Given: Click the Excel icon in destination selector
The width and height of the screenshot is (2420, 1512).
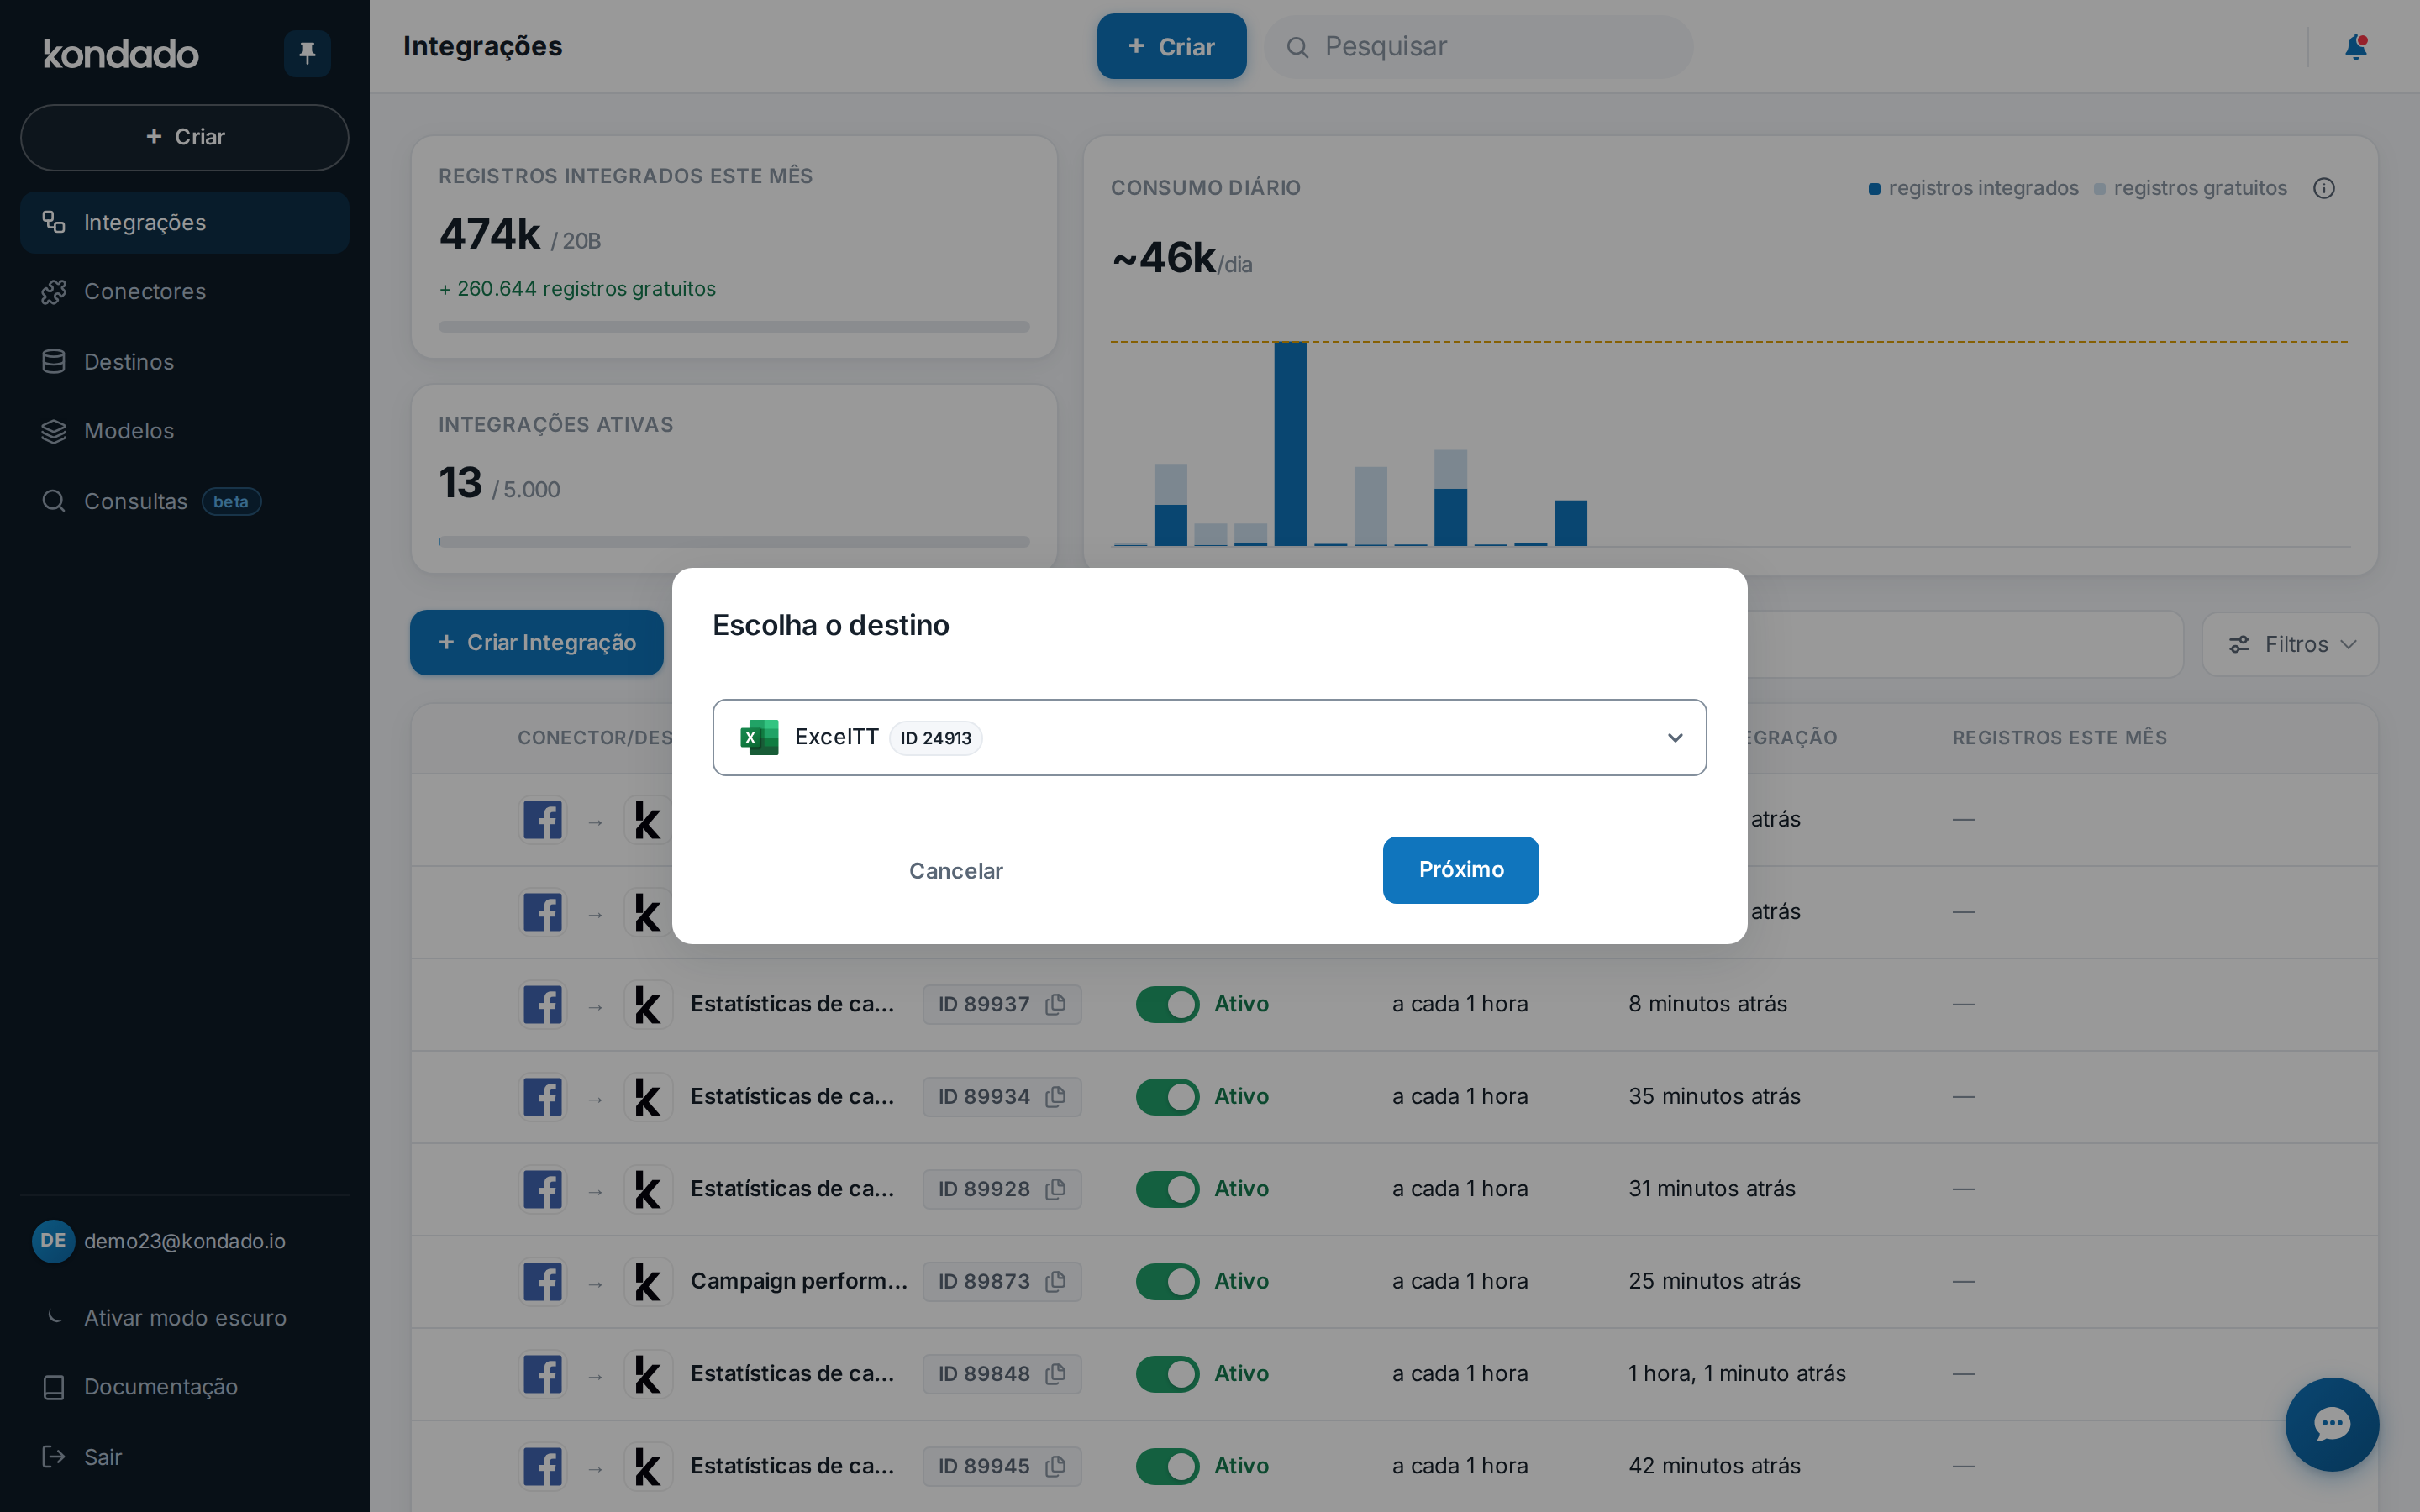Looking at the screenshot, I should click(759, 737).
